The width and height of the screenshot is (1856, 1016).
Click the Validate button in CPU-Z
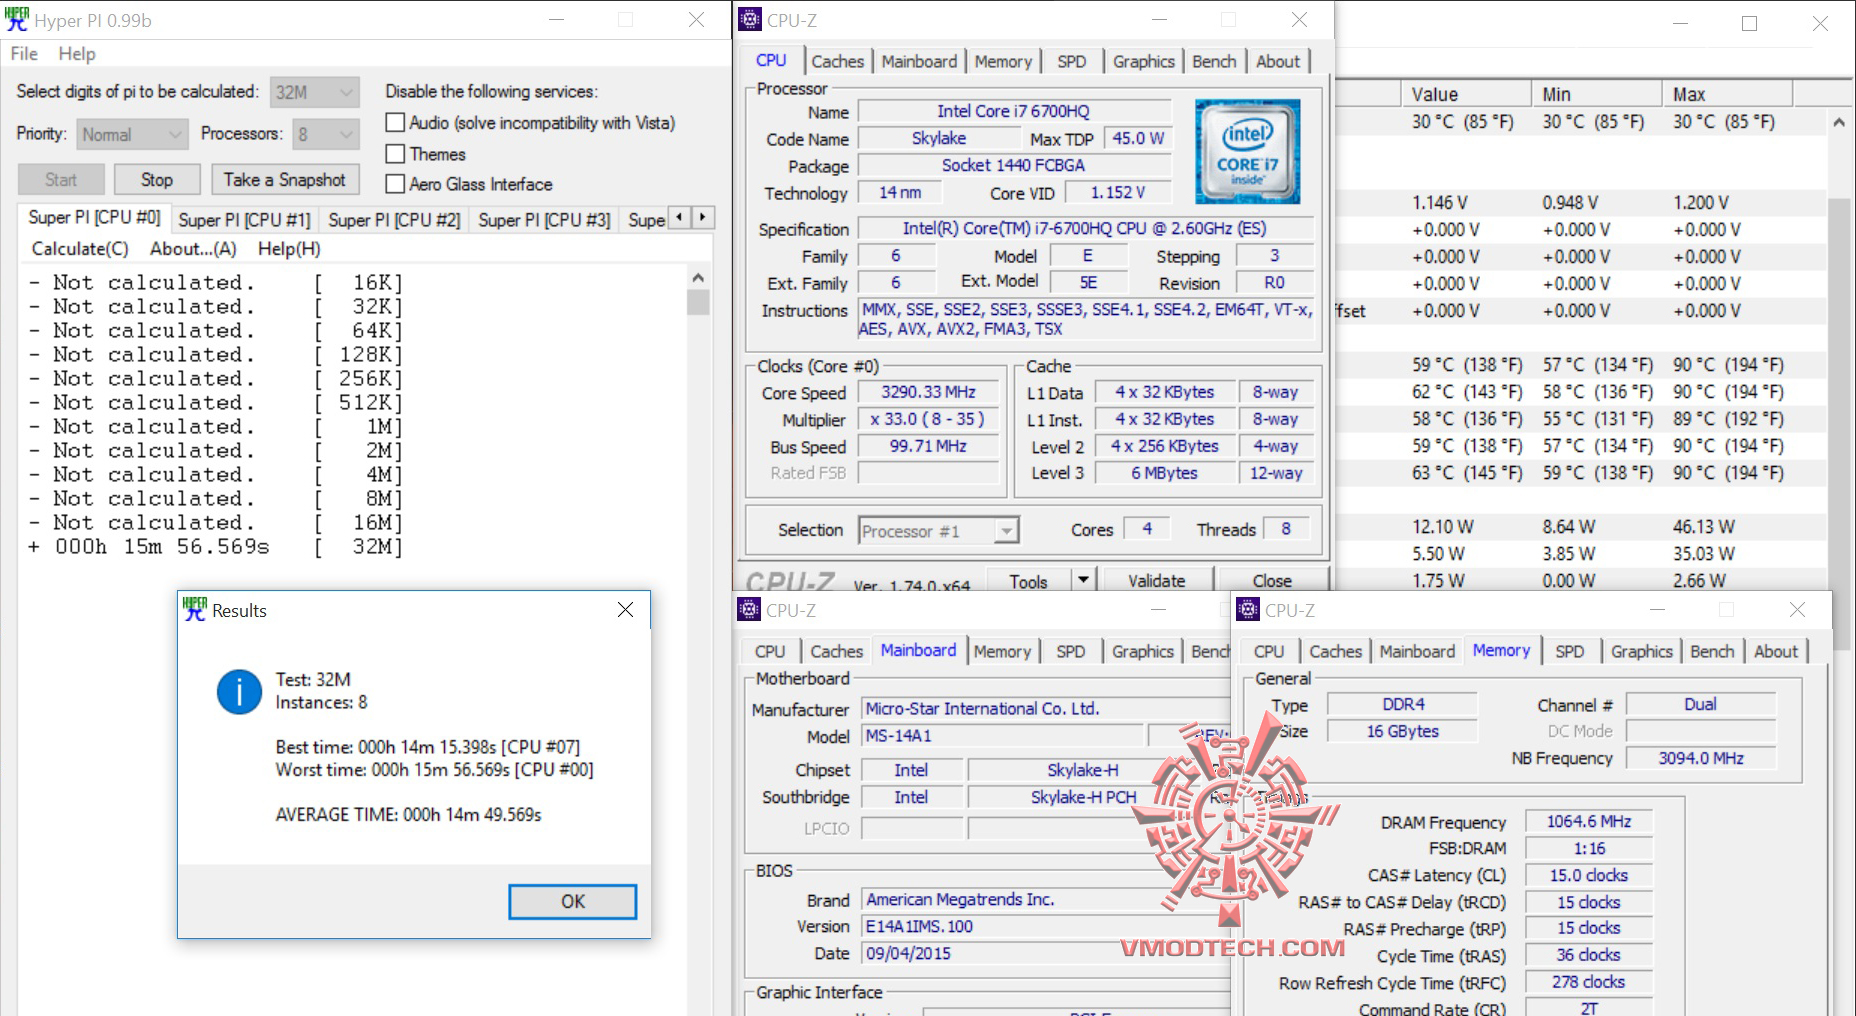[x=1156, y=580]
